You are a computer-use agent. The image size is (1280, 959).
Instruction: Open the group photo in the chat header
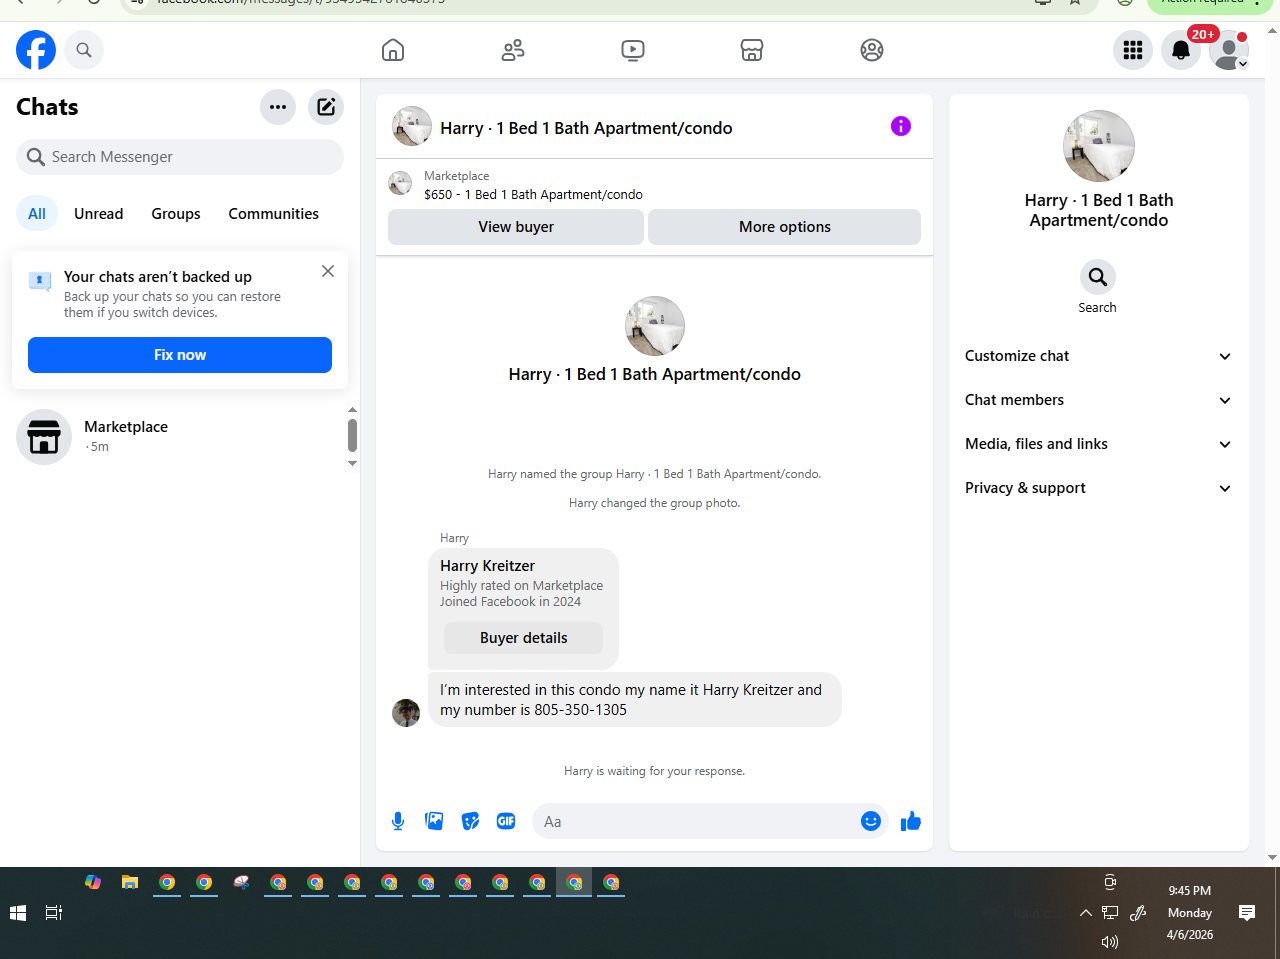tap(412, 127)
